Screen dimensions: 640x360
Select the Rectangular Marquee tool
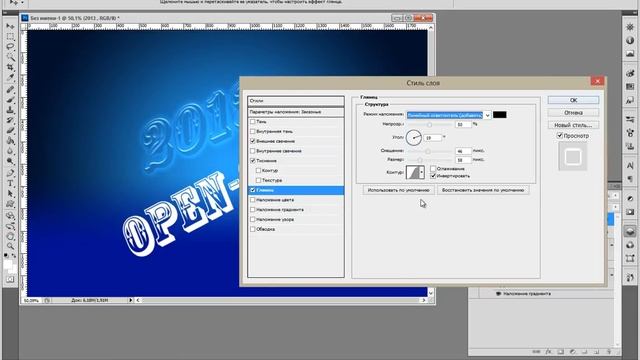(x=10, y=37)
